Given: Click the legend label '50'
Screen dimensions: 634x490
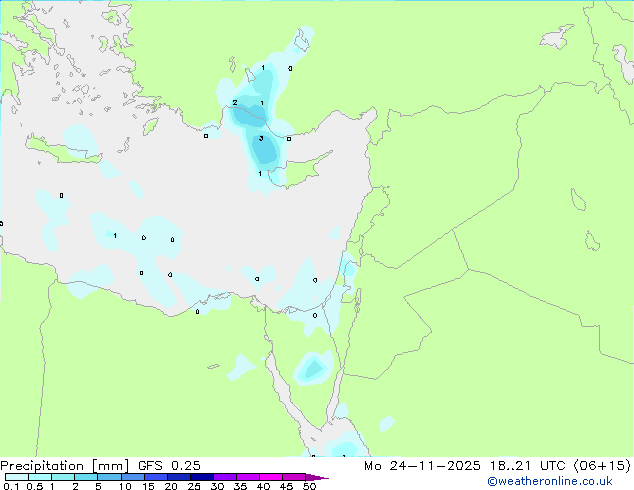Looking at the screenshot, I should coord(309,486).
